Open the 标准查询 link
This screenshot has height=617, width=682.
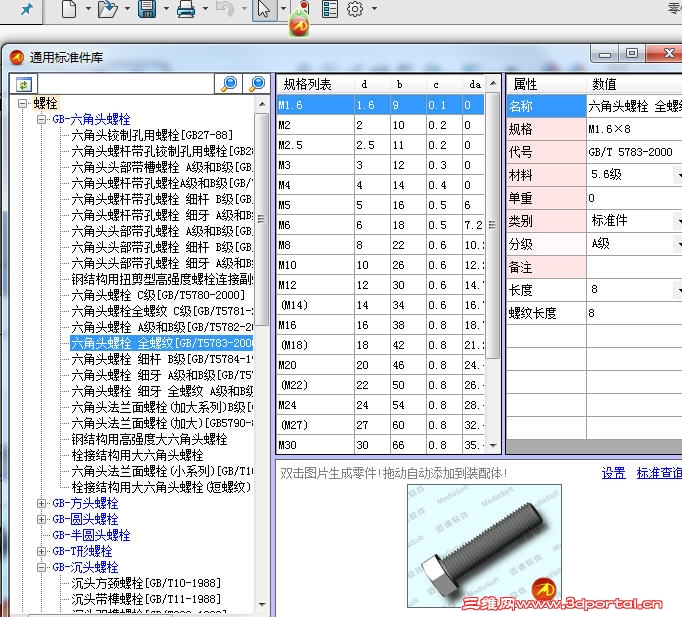[659, 473]
